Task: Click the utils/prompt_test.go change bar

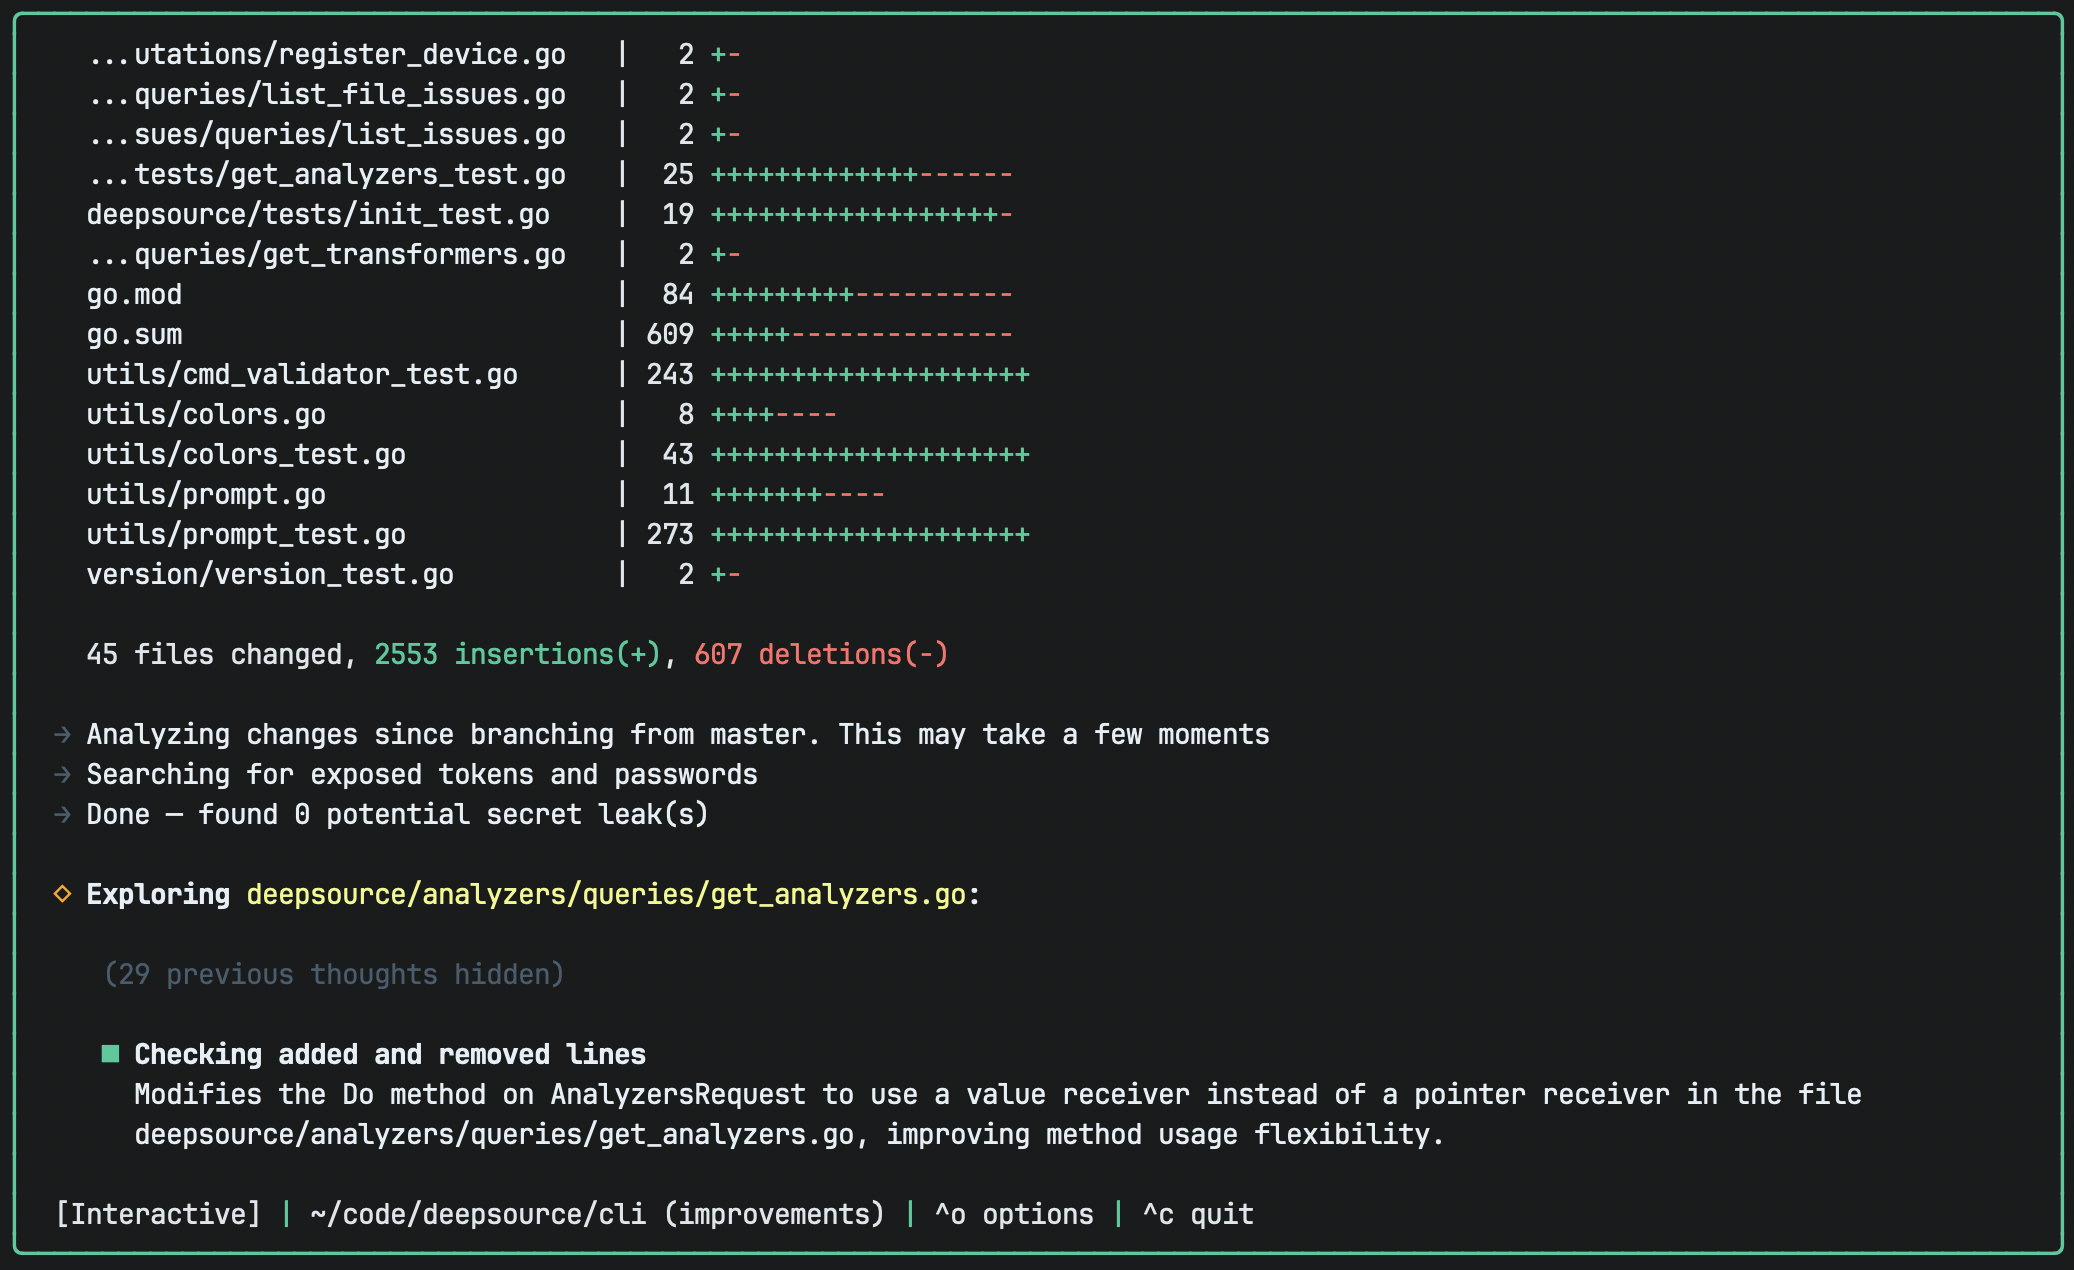Action: click(869, 535)
